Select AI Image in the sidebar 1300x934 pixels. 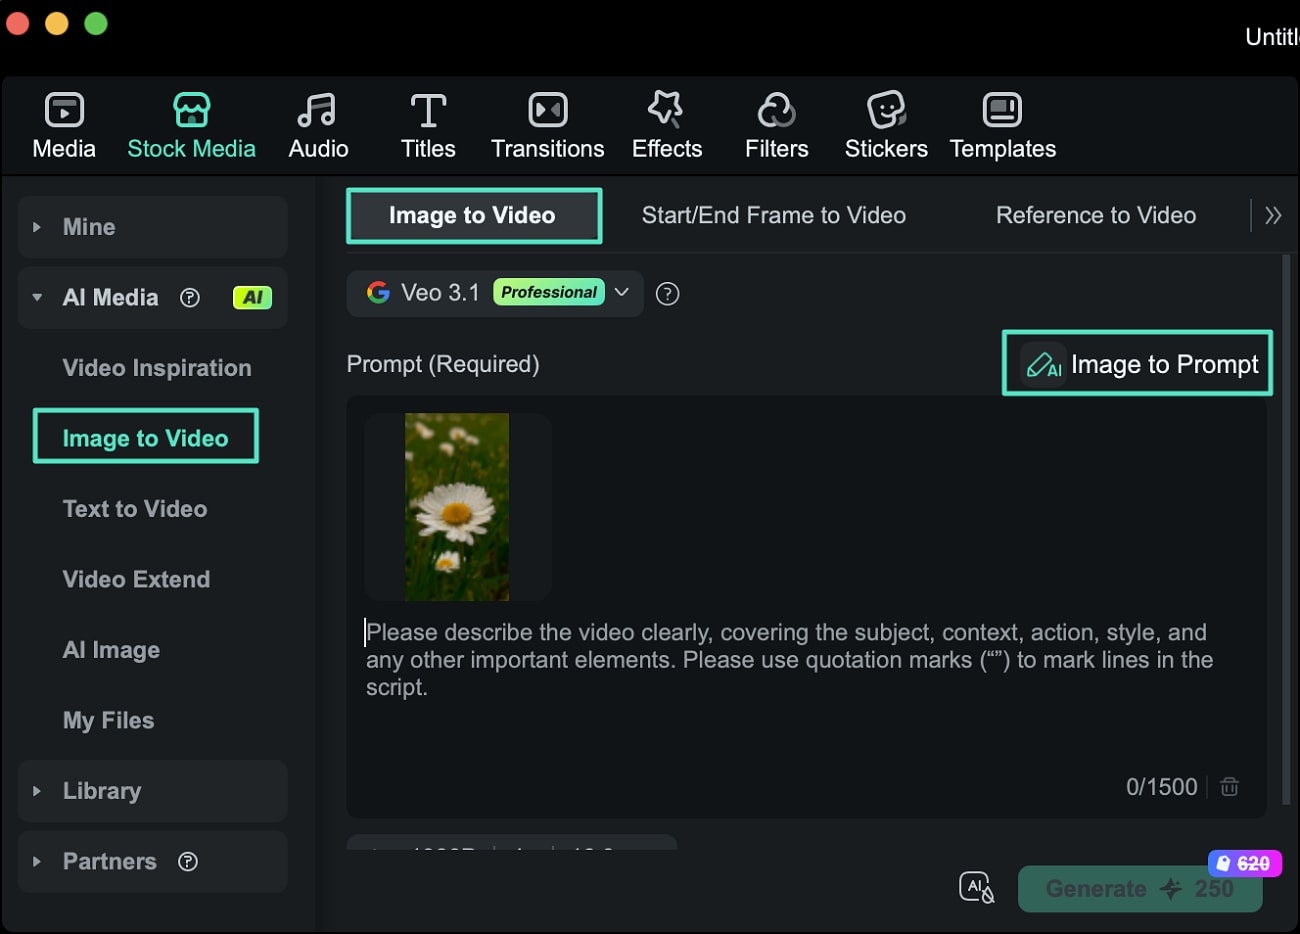[x=111, y=650]
